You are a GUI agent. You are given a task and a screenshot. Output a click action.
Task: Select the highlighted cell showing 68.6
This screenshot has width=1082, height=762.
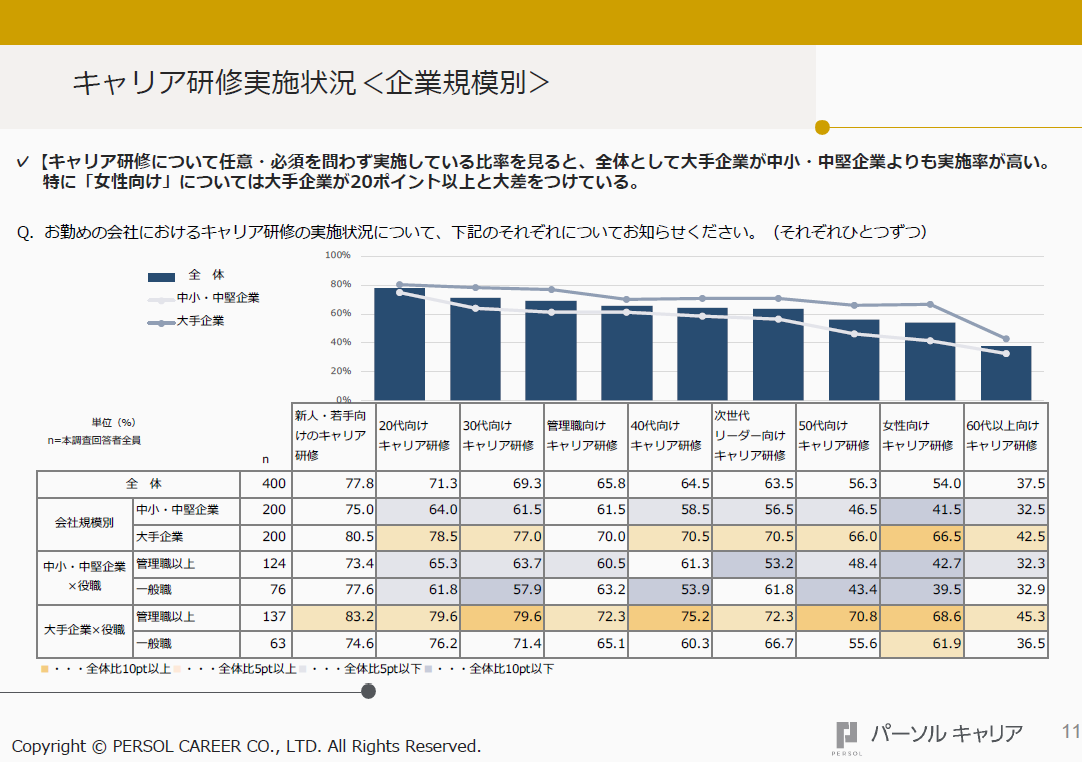(920, 617)
